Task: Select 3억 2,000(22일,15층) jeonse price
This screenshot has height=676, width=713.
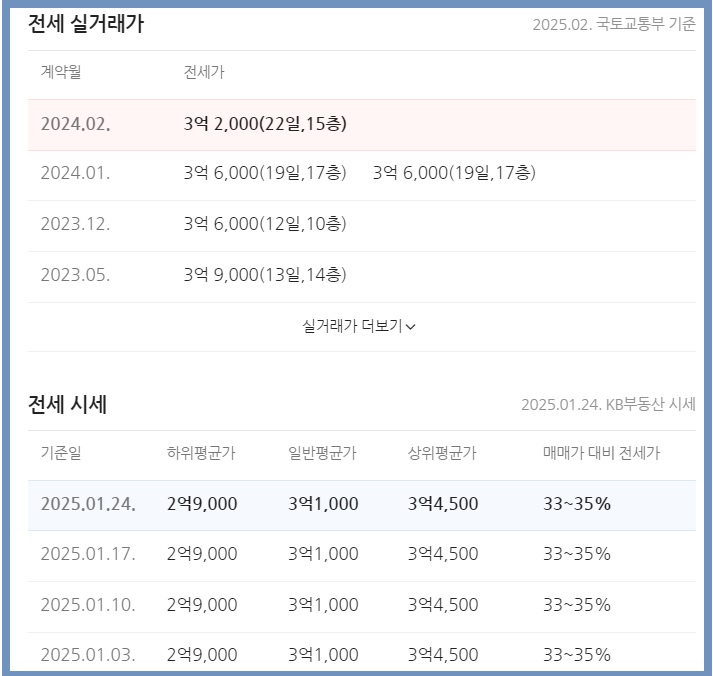Action: (265, 124)
